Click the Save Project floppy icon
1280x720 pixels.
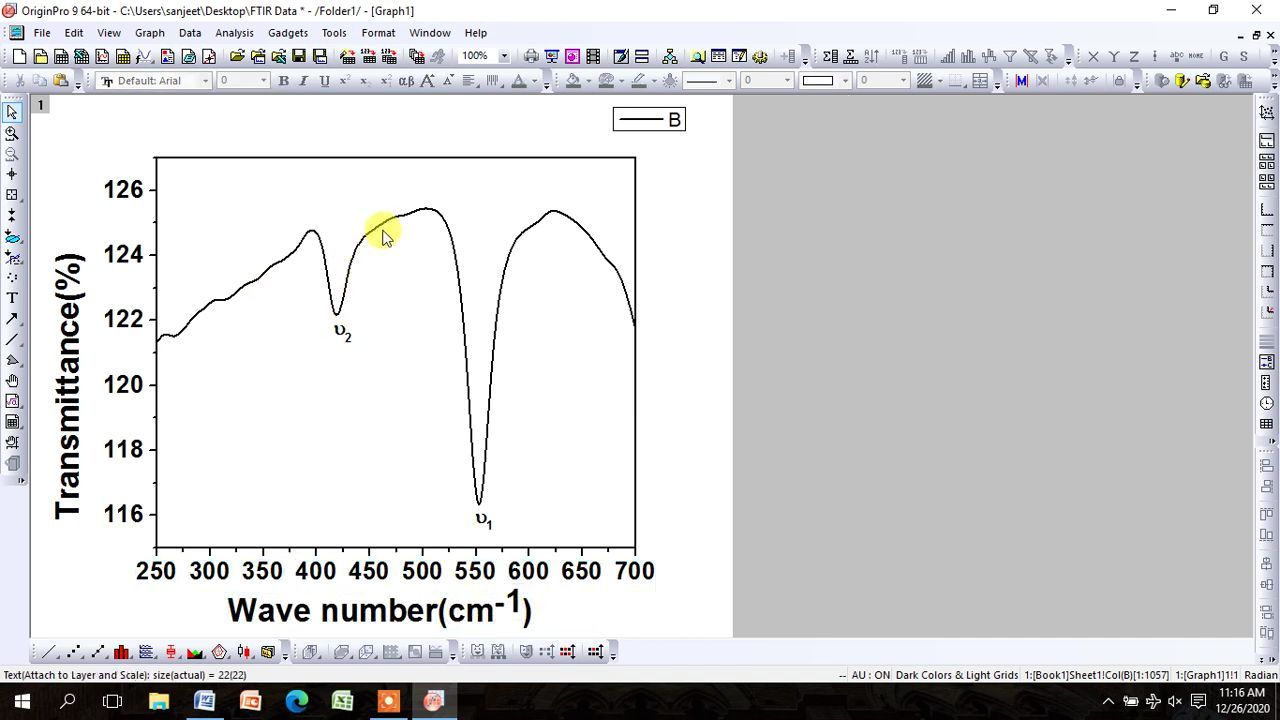298,57
